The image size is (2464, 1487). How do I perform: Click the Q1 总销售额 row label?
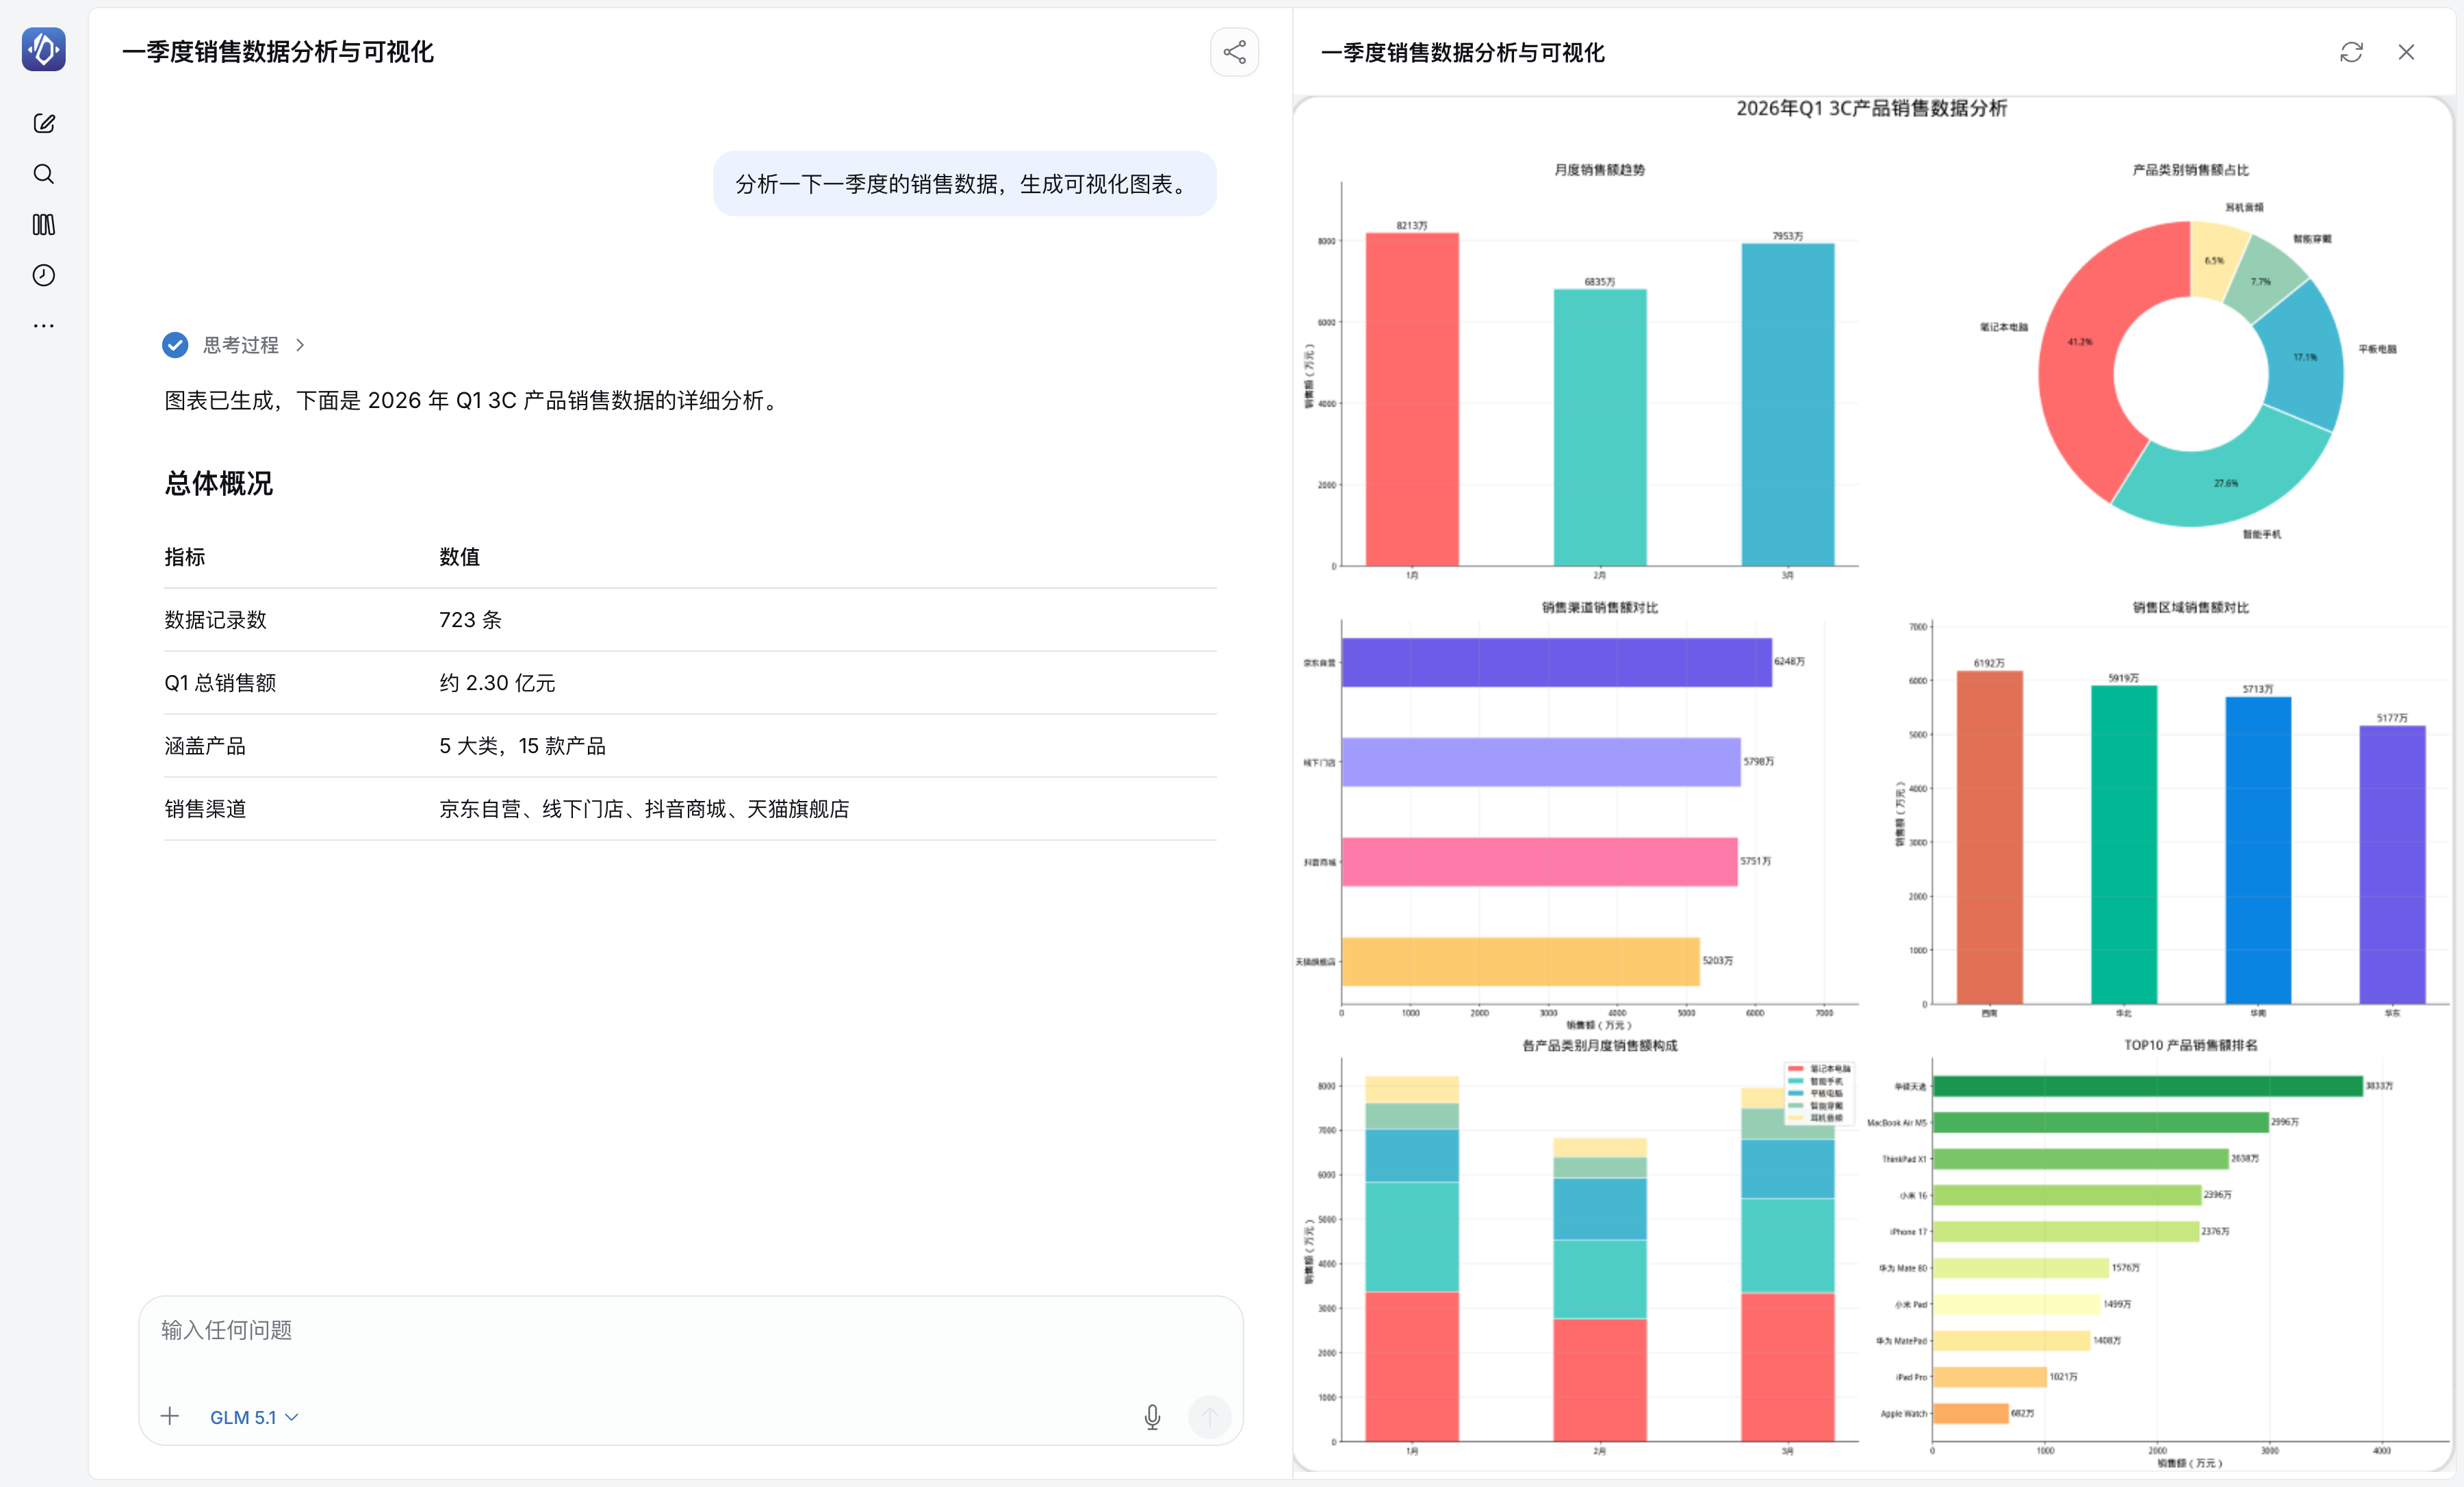tap(220, 683)
